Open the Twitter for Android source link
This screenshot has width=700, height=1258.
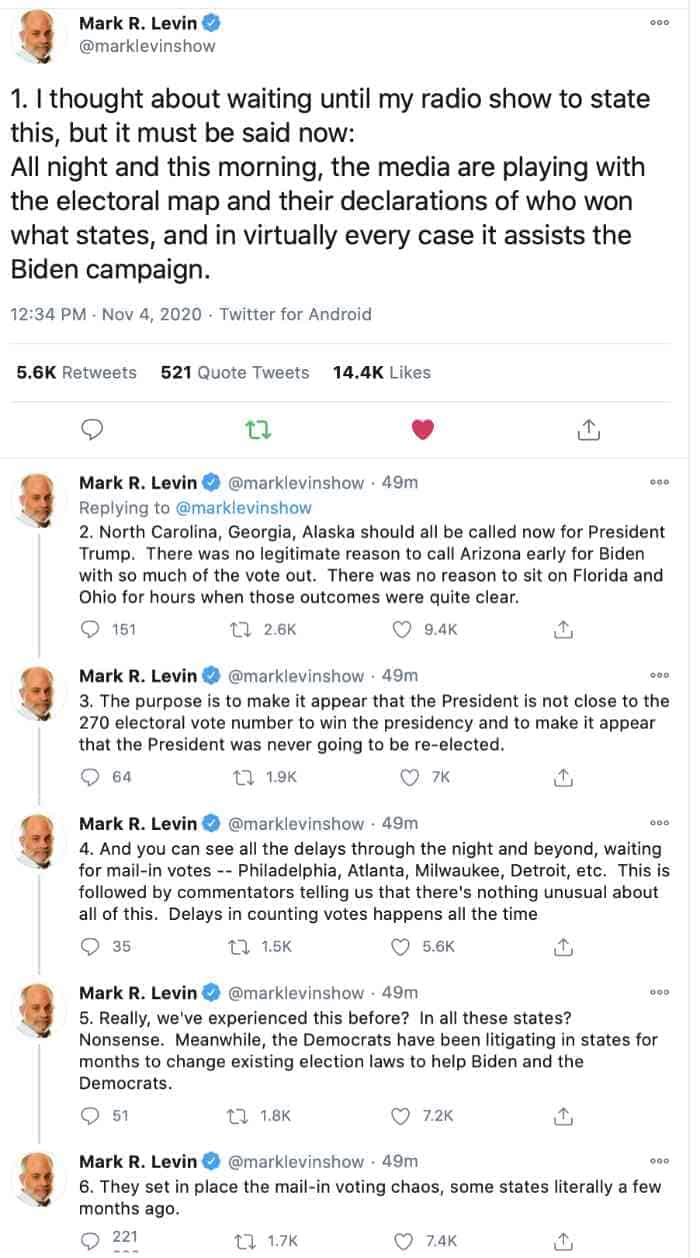click(295, 314)
